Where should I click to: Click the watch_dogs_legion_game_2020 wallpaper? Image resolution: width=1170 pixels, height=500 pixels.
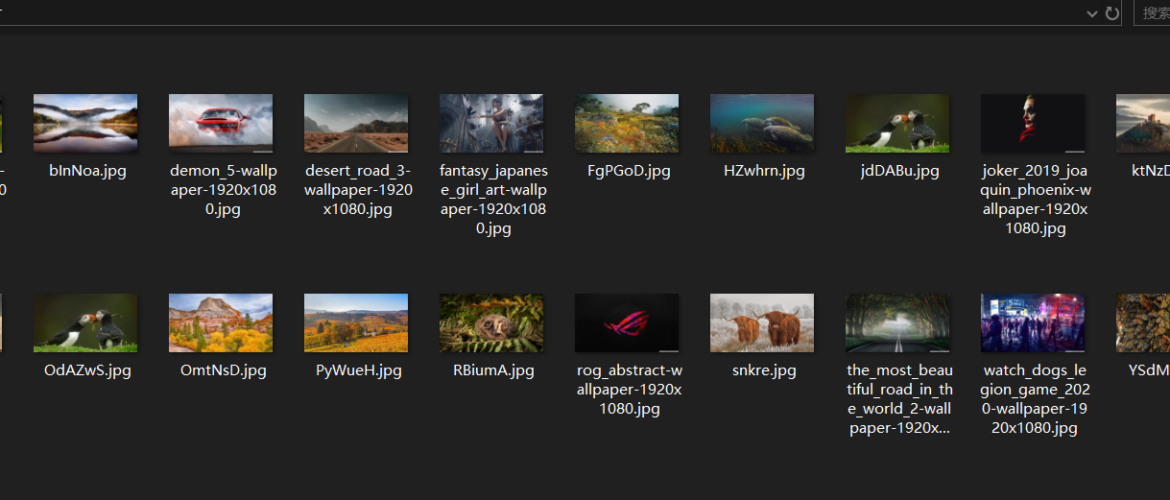(1033, 323)
